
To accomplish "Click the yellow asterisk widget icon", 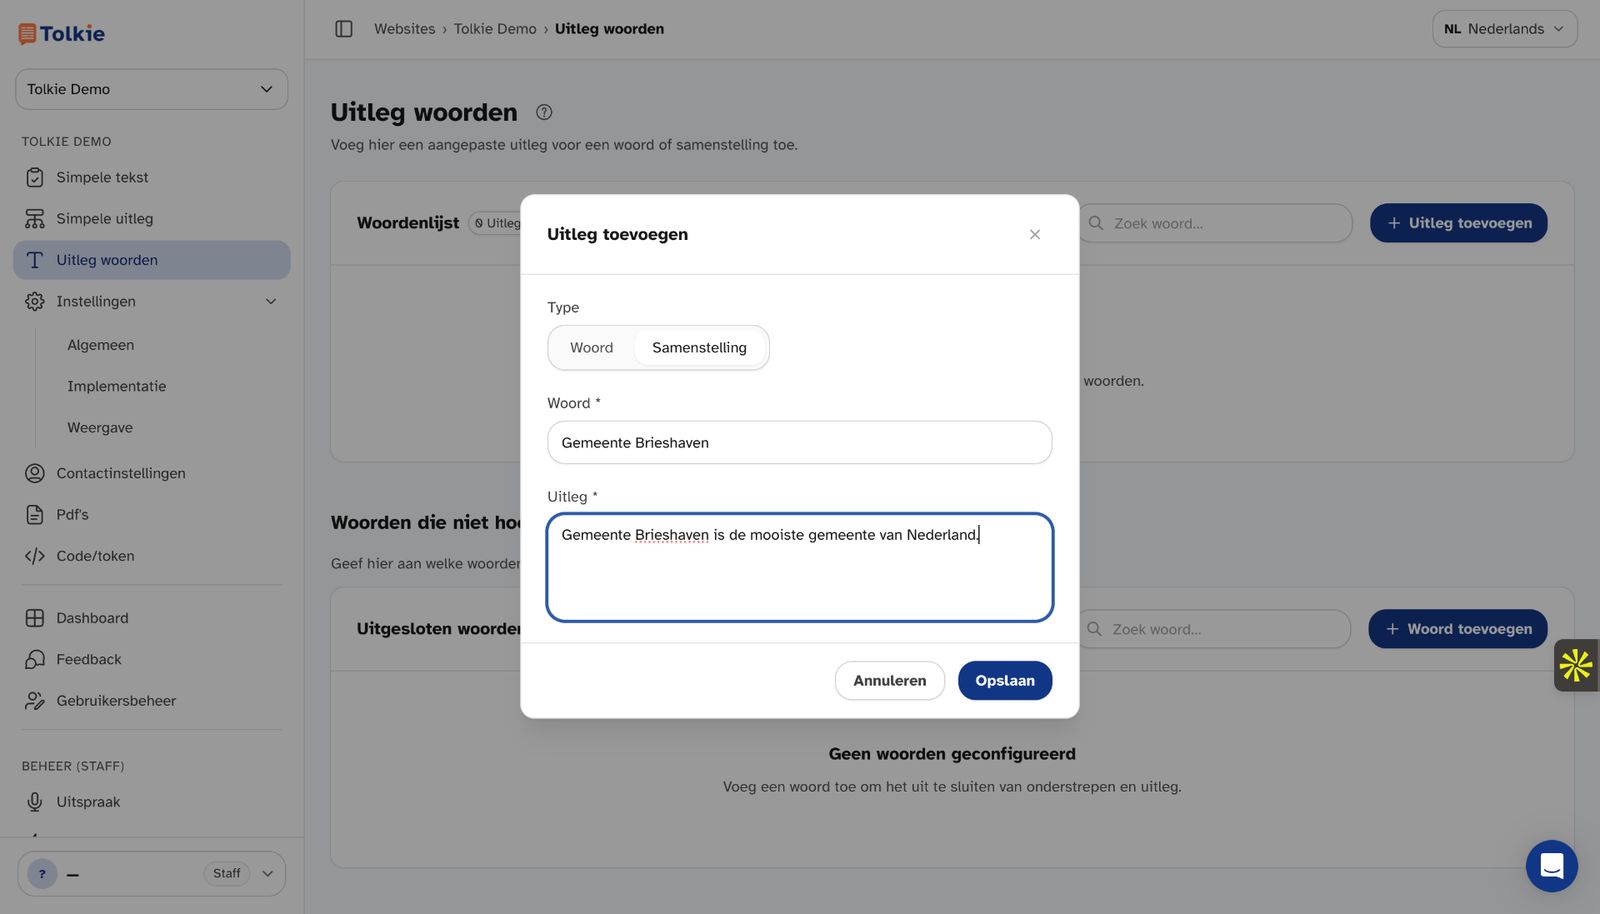I will 1576,665.
